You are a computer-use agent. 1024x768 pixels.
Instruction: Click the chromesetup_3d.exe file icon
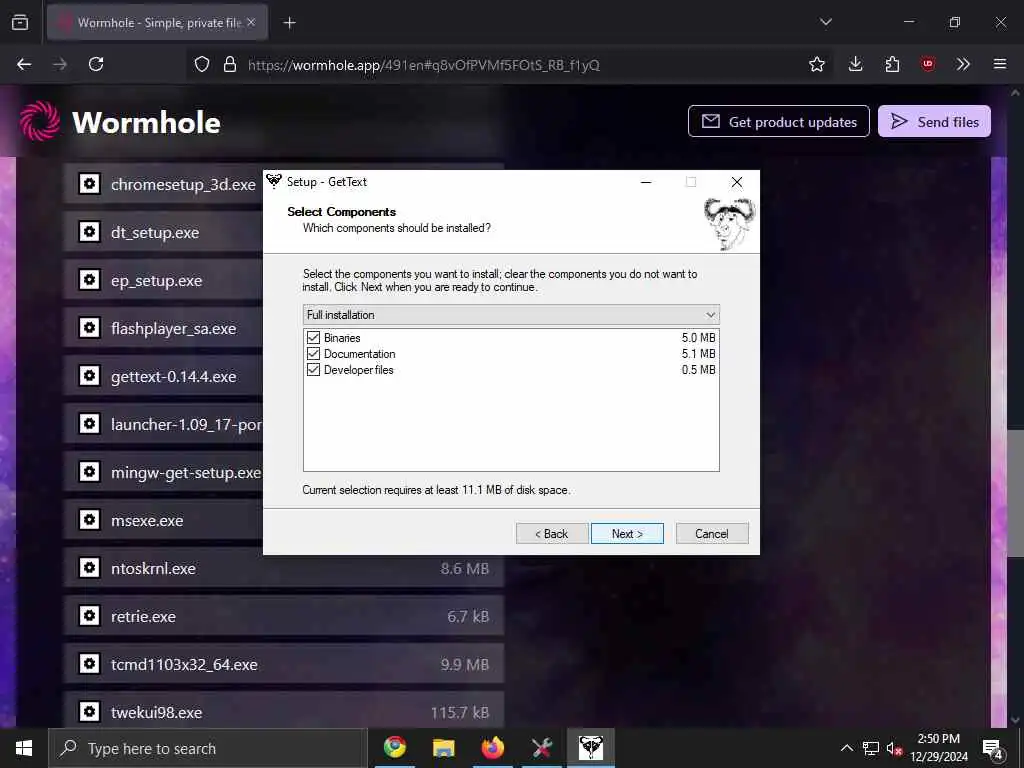coord(89,184)
